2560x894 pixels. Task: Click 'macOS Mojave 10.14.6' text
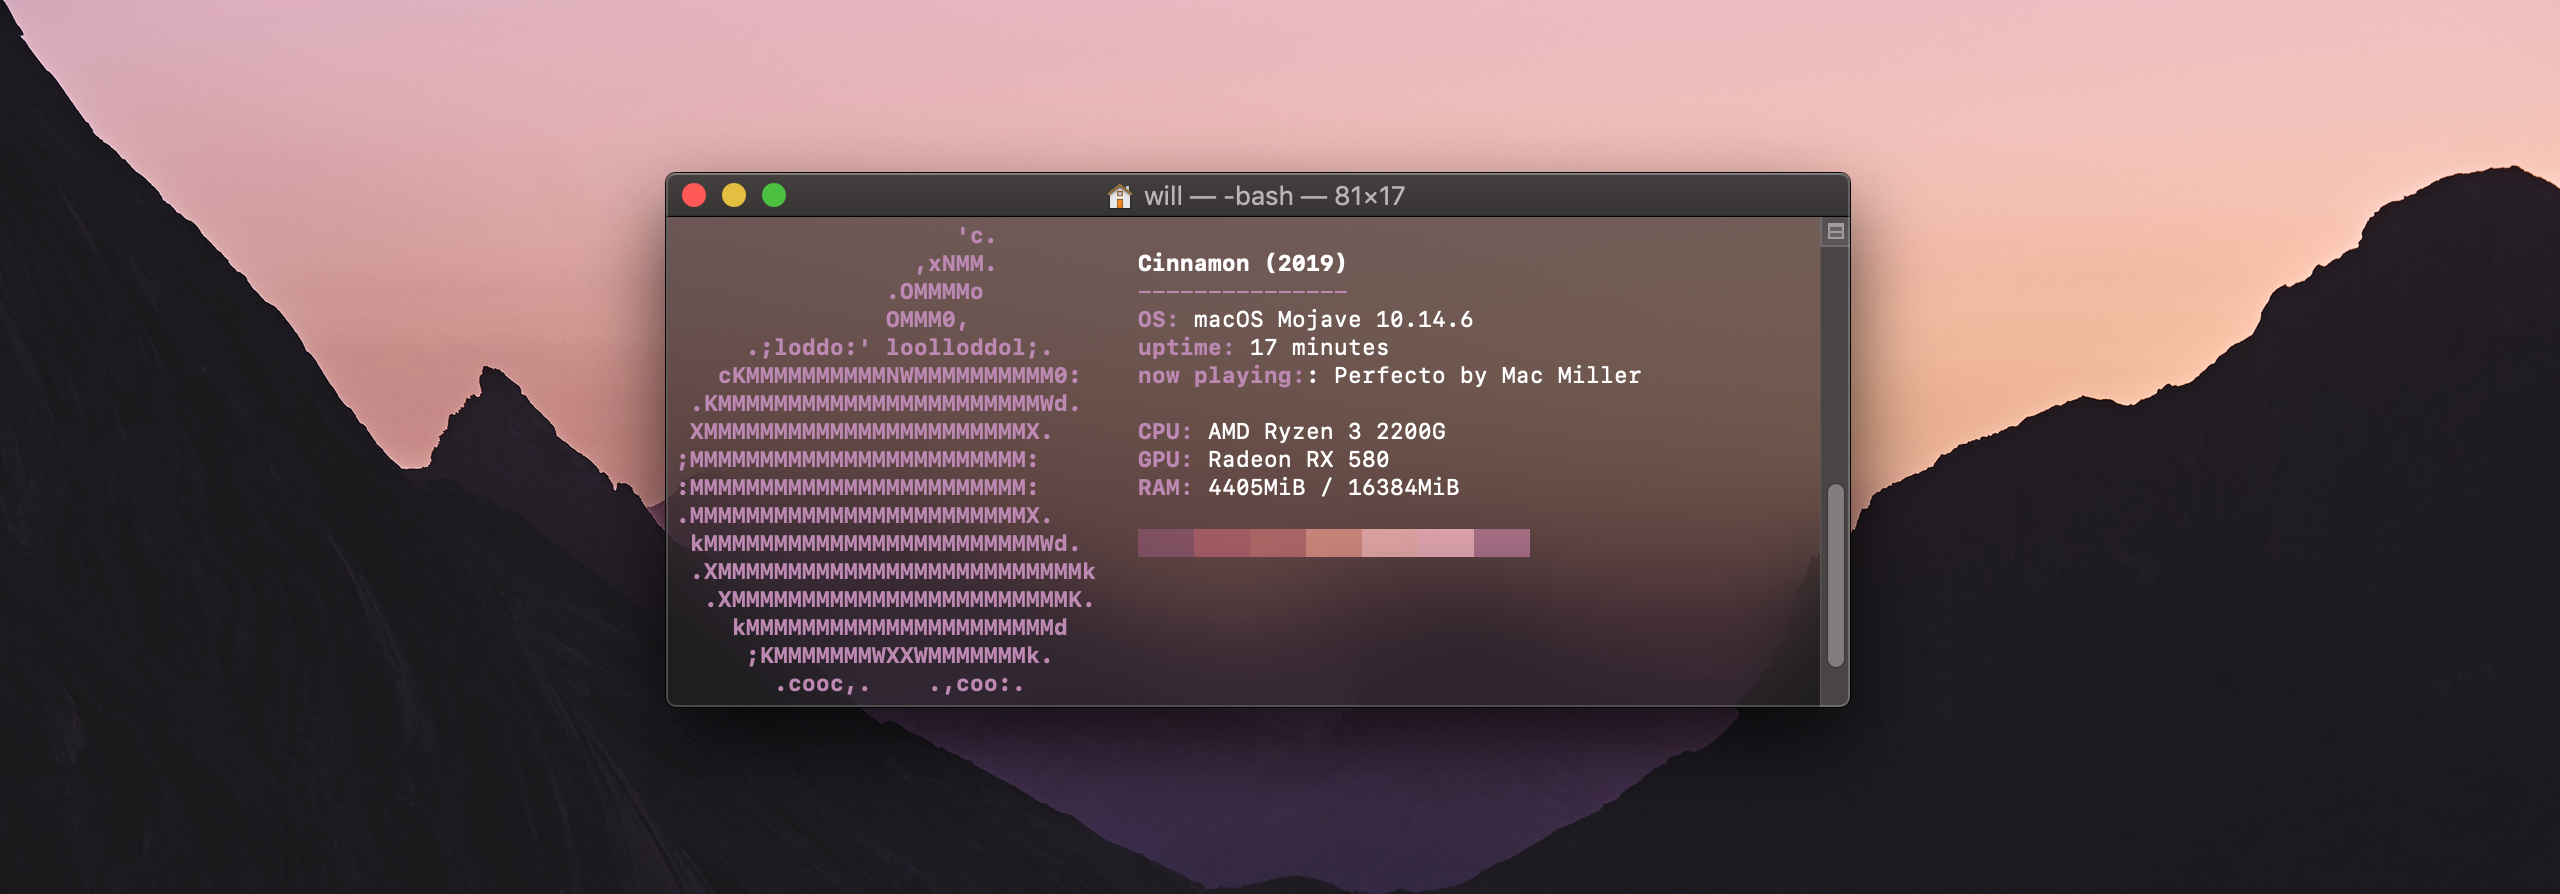pos(1333,319)
